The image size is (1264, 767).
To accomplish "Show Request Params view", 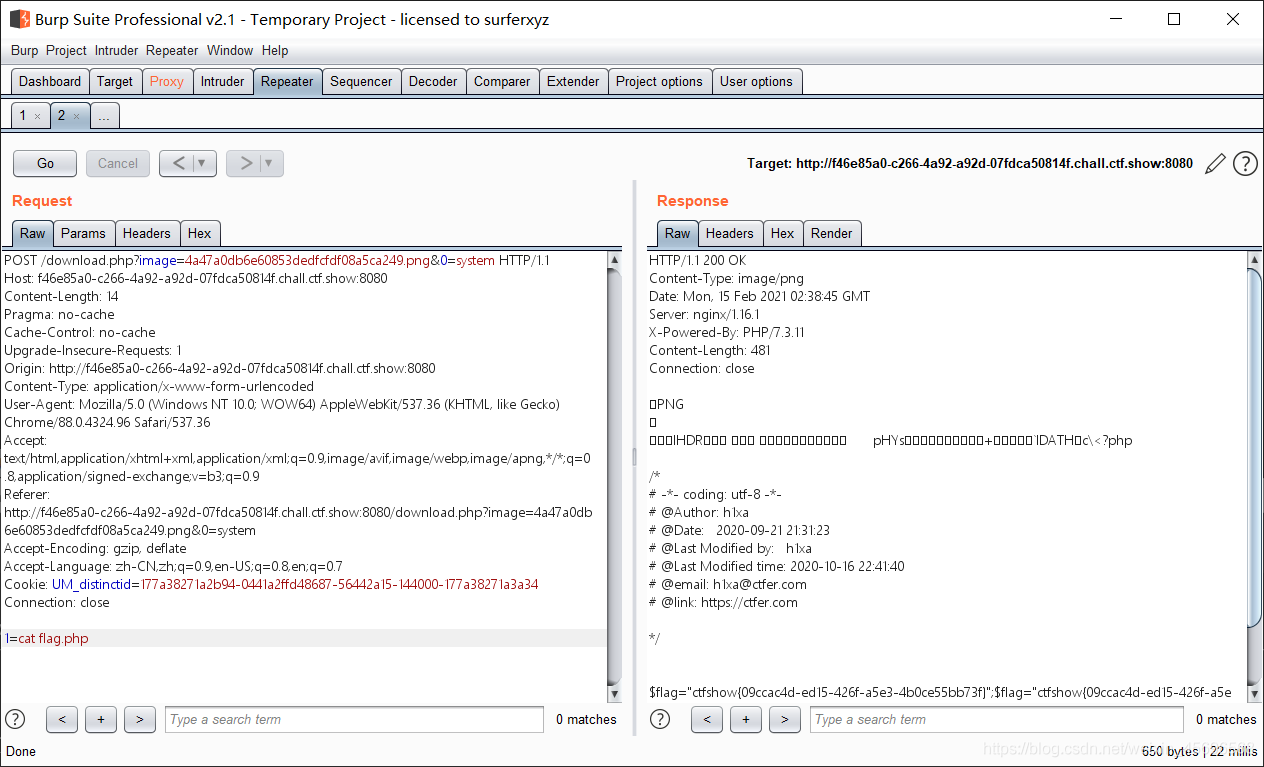I will [x=83, y=233].
